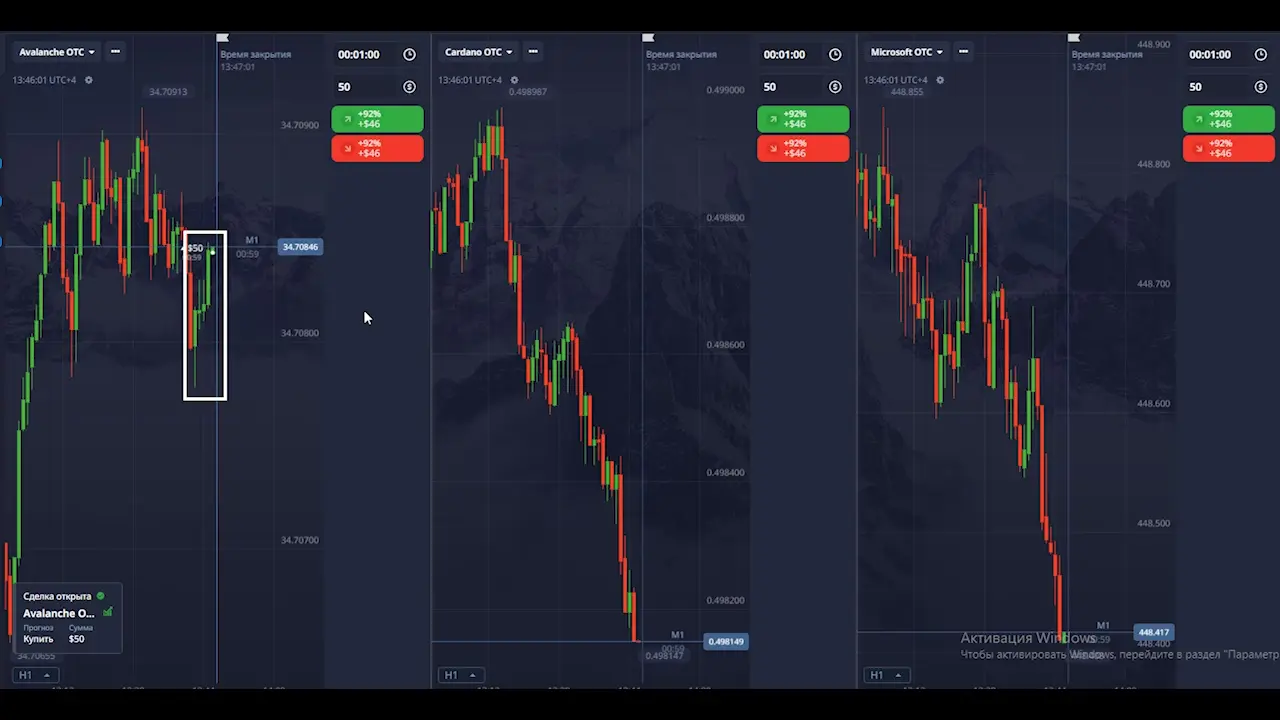1280x720 pixels.
Task: Open the Cardano OTC asset dropdown
Action: 478,52
